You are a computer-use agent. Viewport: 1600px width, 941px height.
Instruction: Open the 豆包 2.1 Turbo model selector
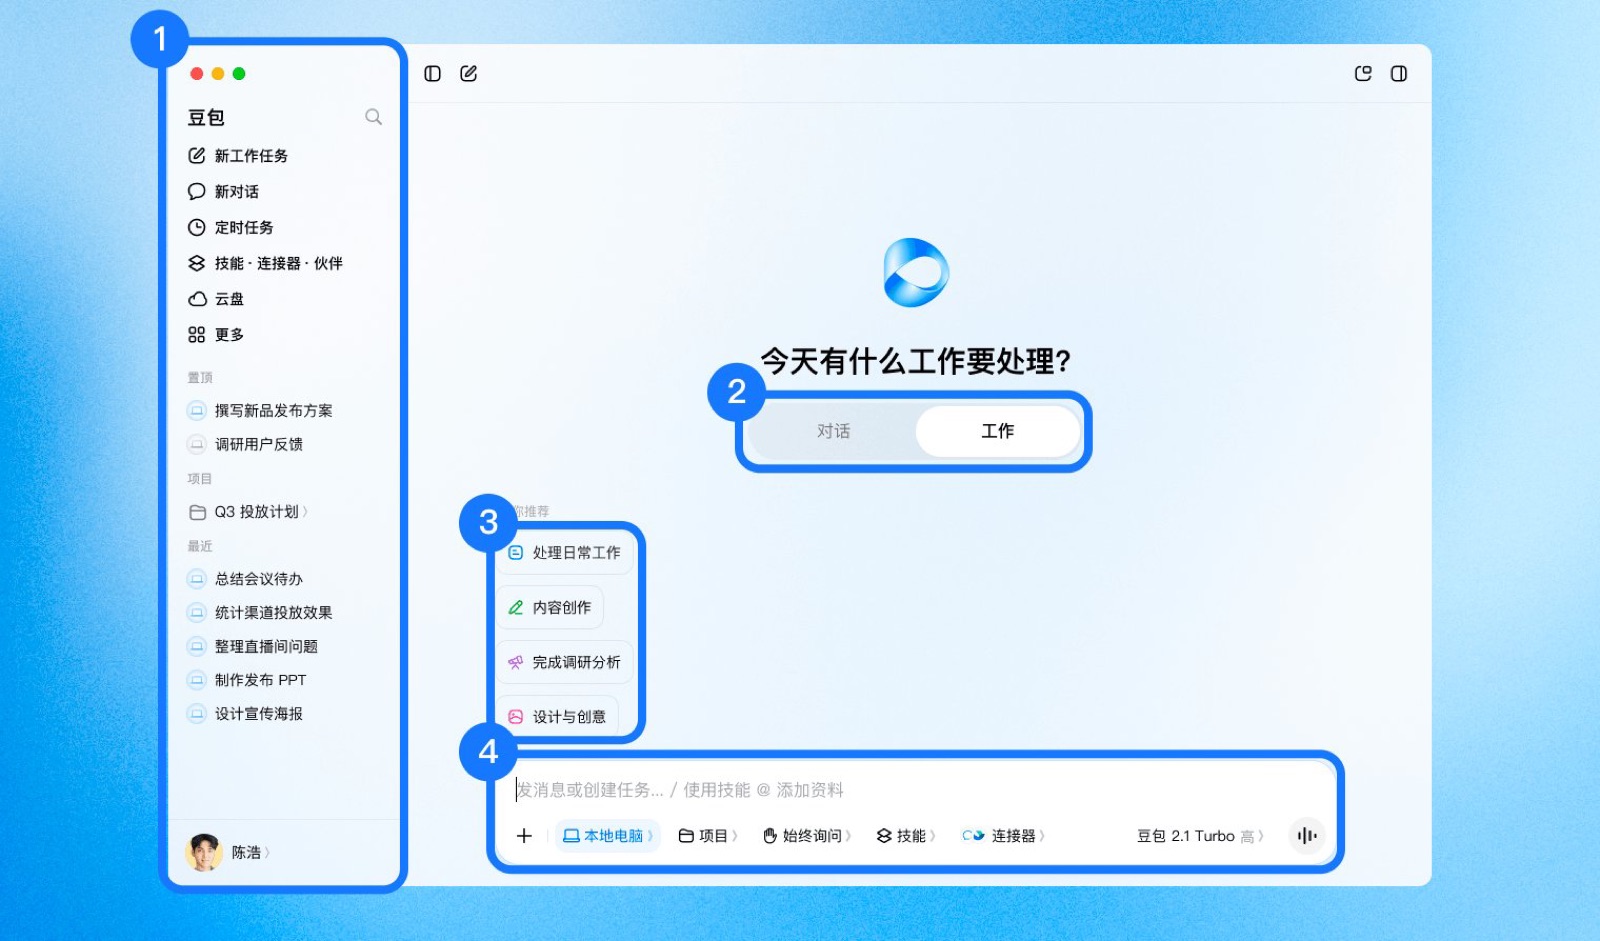tap(1200, 836)
